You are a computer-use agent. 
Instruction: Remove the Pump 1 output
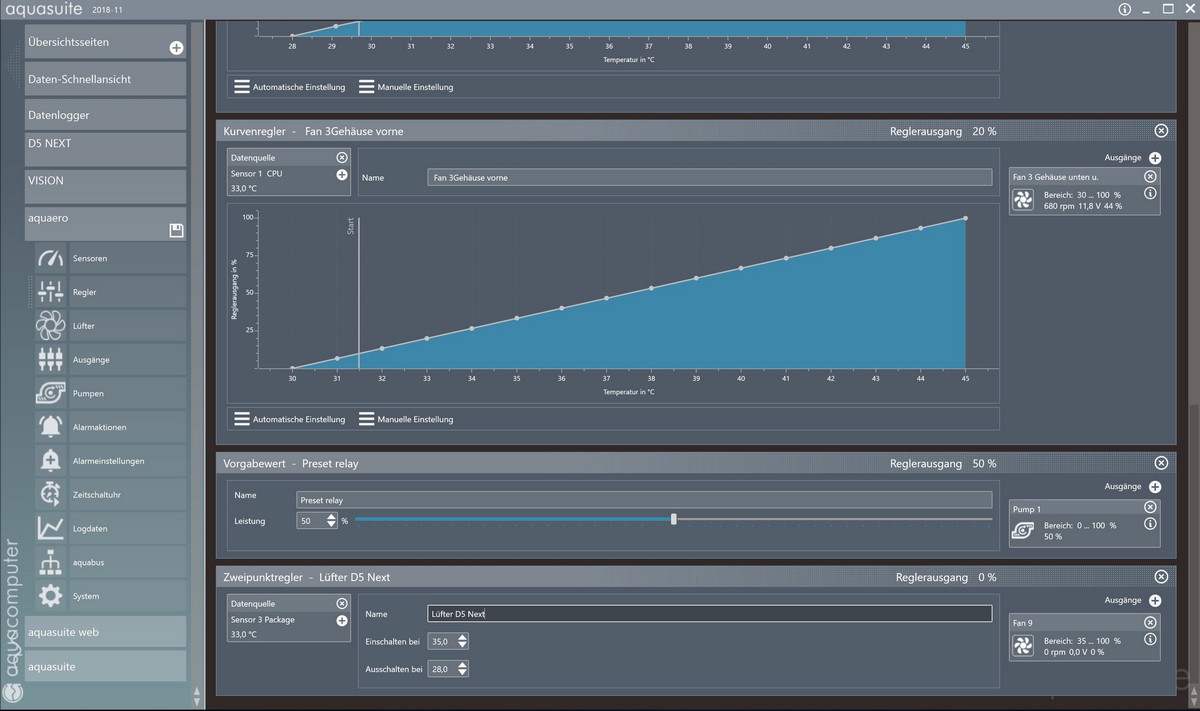tap(1150, 508)
